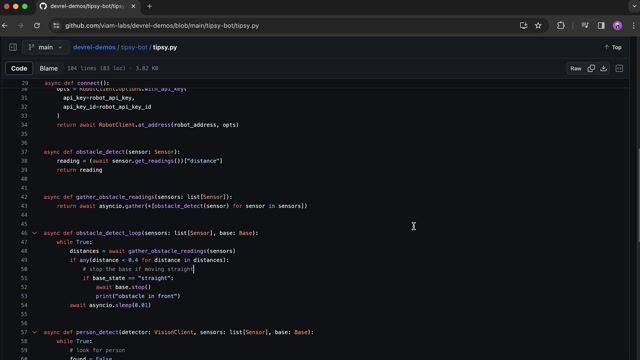
Task: Bookmark this page with the star
Action: coord(538,26)
